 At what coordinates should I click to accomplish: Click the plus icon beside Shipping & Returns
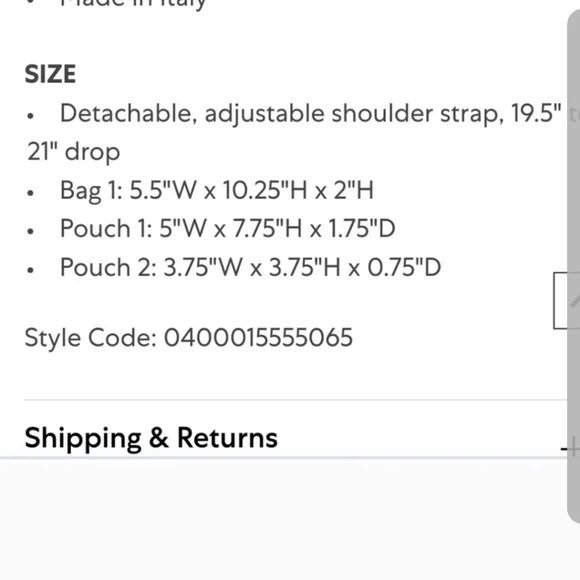[569, 449]
